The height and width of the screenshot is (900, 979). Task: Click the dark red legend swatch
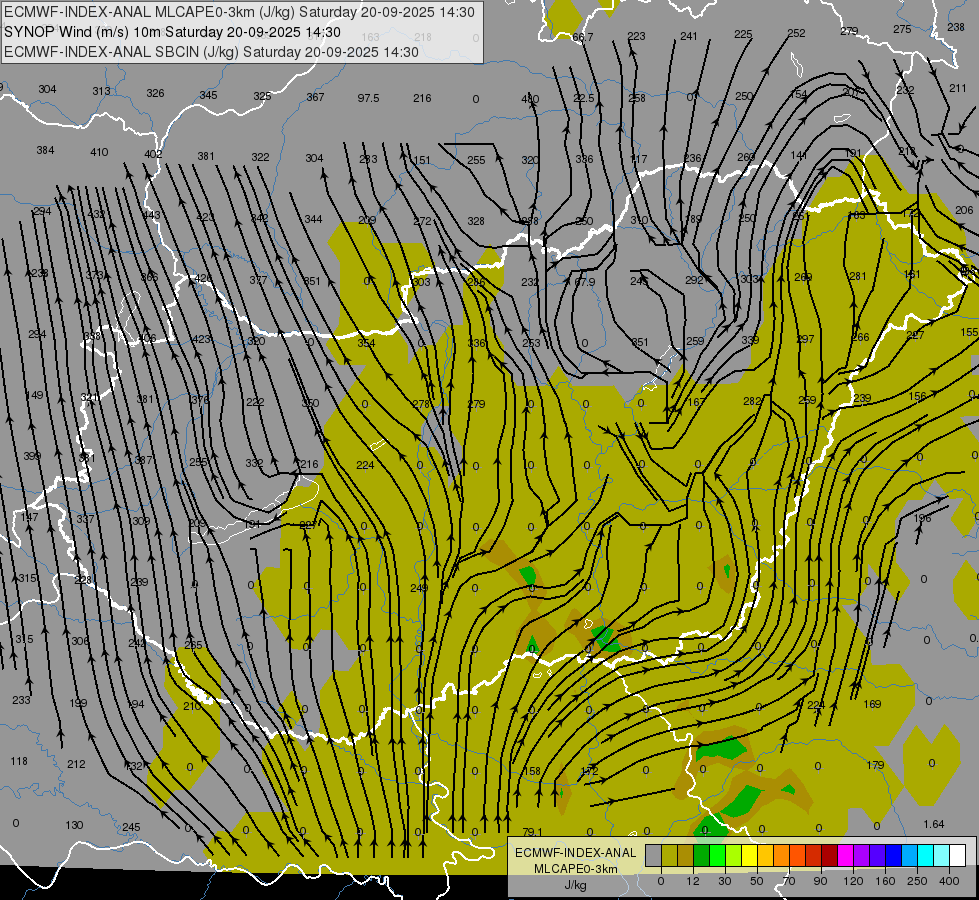[x=830, y=855]
